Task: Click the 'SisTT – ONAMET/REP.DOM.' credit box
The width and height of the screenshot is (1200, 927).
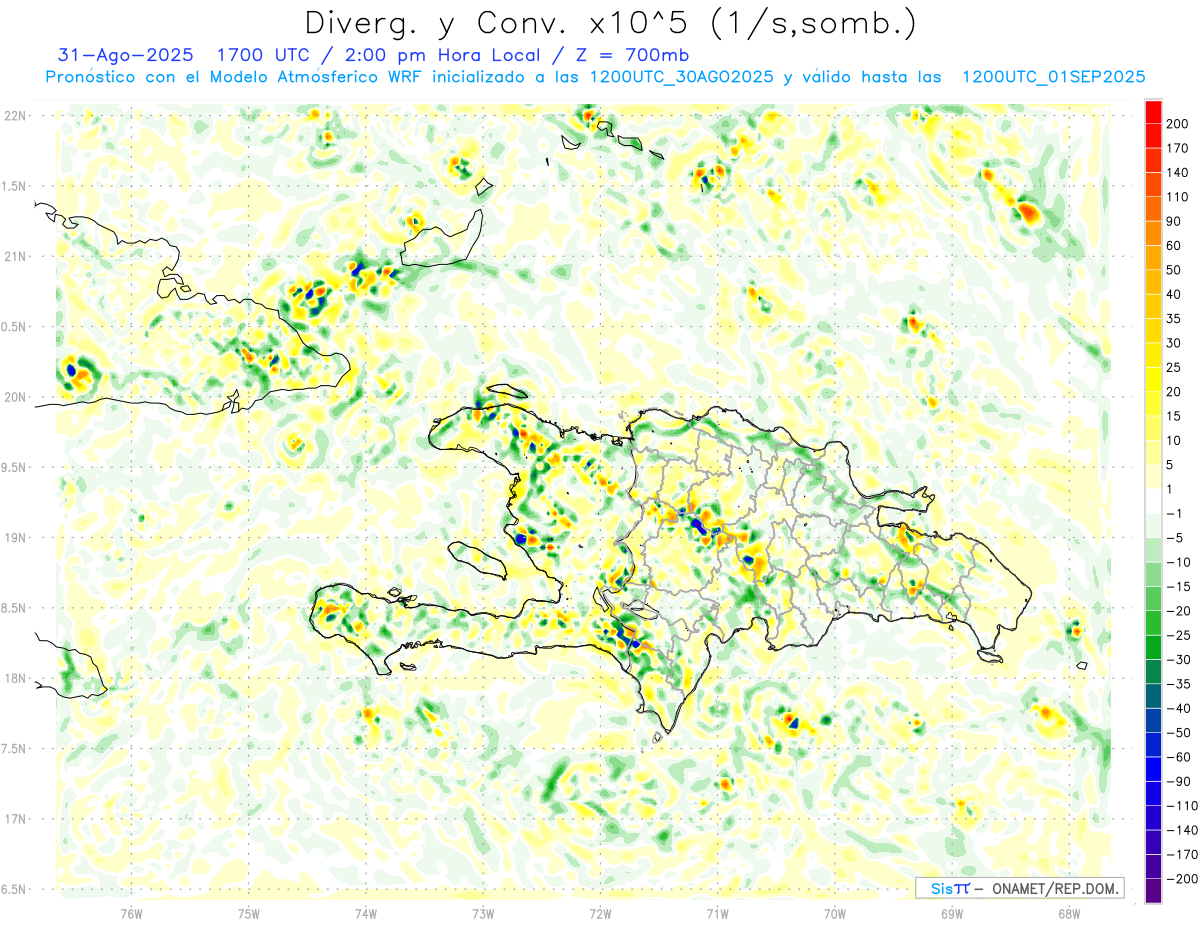Action: (1019, 888)
